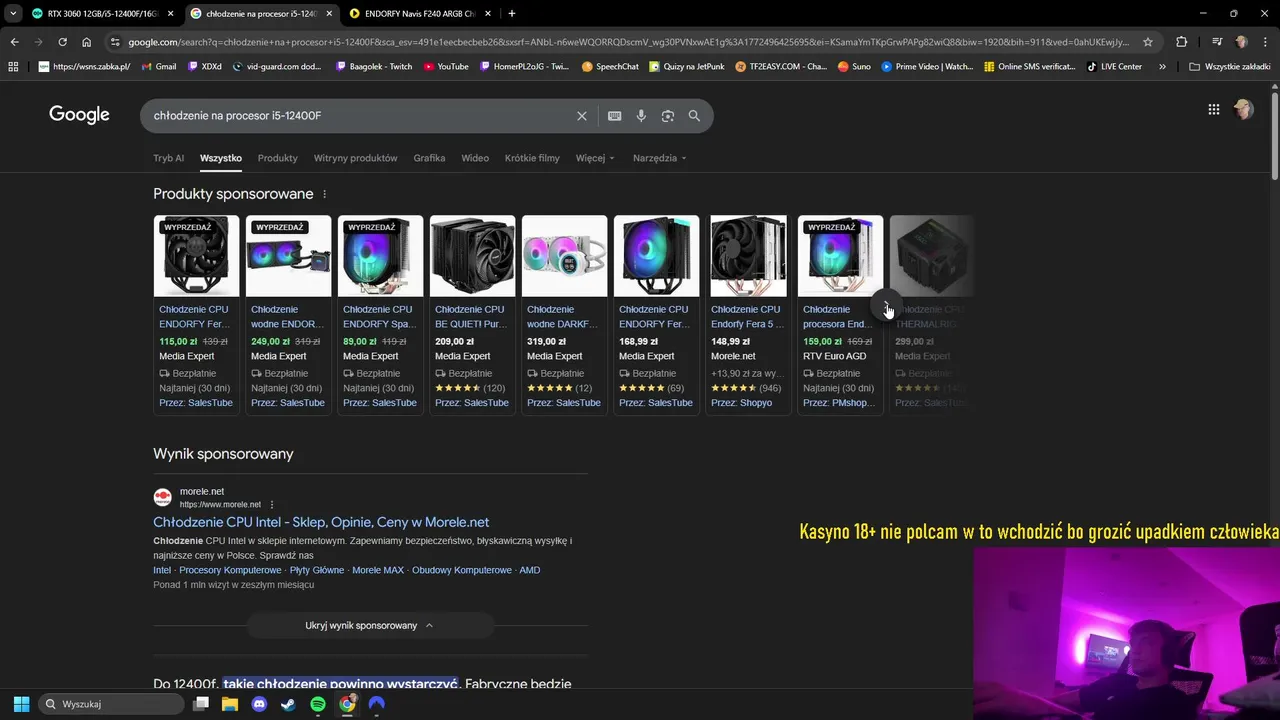
Task: Switch to the Produkty tab
Action: click(x=278, y=158)
